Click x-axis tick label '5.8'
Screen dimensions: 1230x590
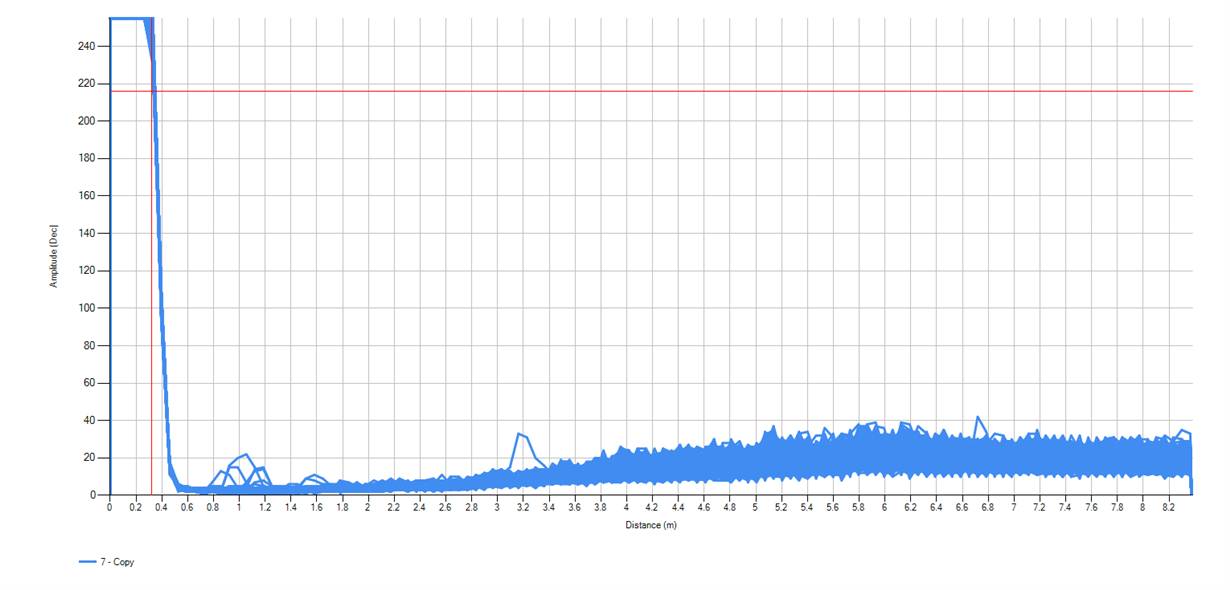[858, 508]
